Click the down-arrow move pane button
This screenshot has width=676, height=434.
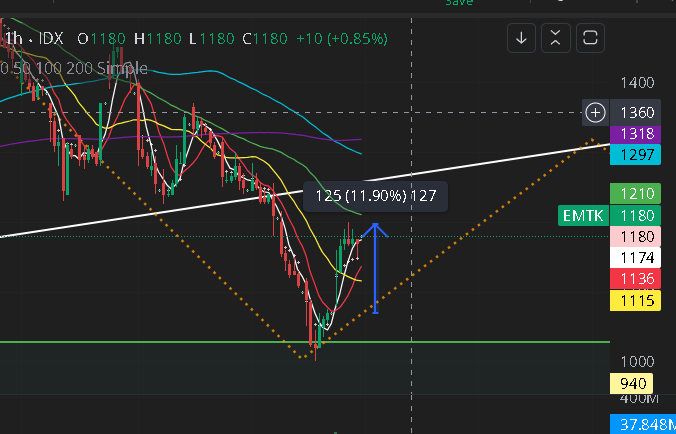tap(521, 38)
